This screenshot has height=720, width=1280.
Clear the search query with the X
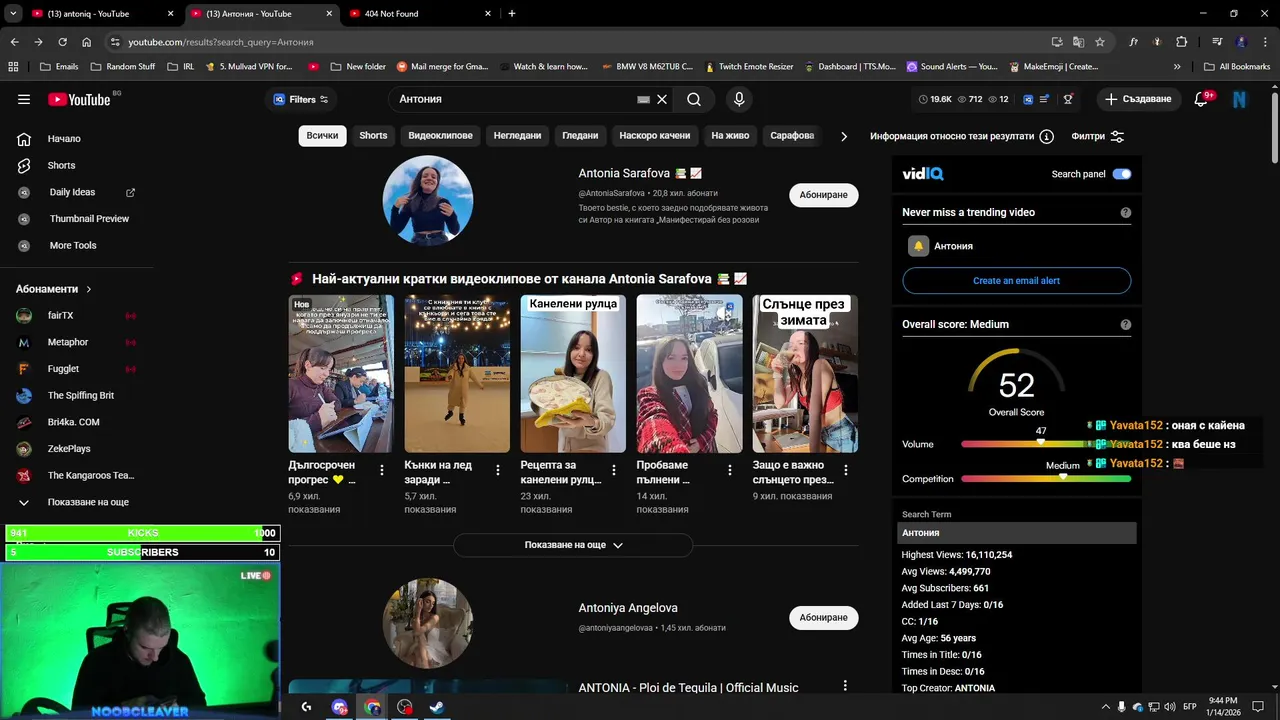click(x=662, y=99)
